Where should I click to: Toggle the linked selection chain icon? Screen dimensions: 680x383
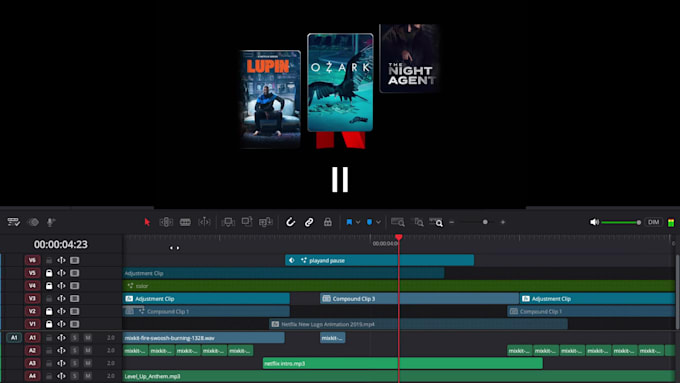click(x=309, y=222)
